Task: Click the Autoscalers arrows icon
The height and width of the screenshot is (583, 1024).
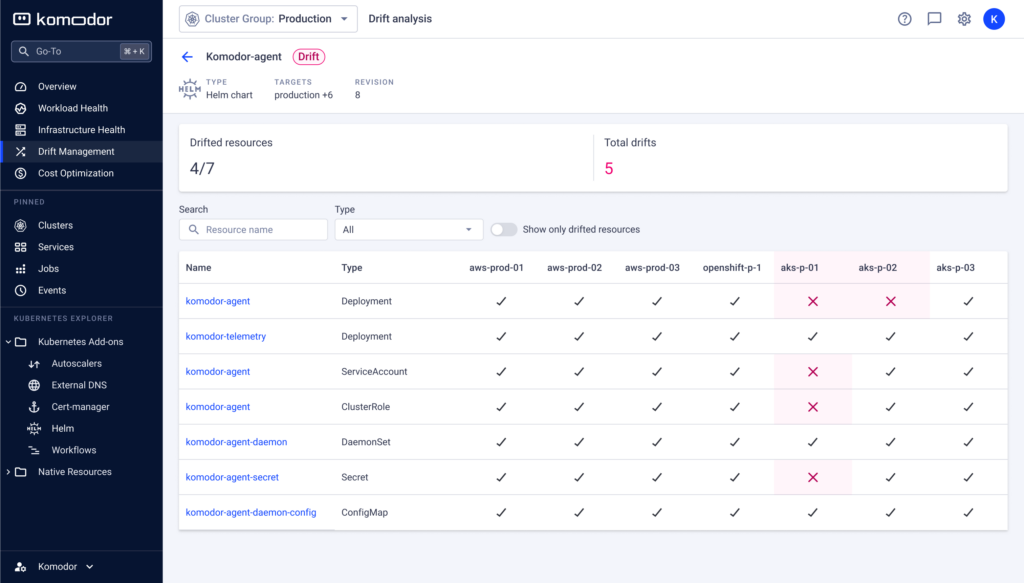Action: coord(34,364)
